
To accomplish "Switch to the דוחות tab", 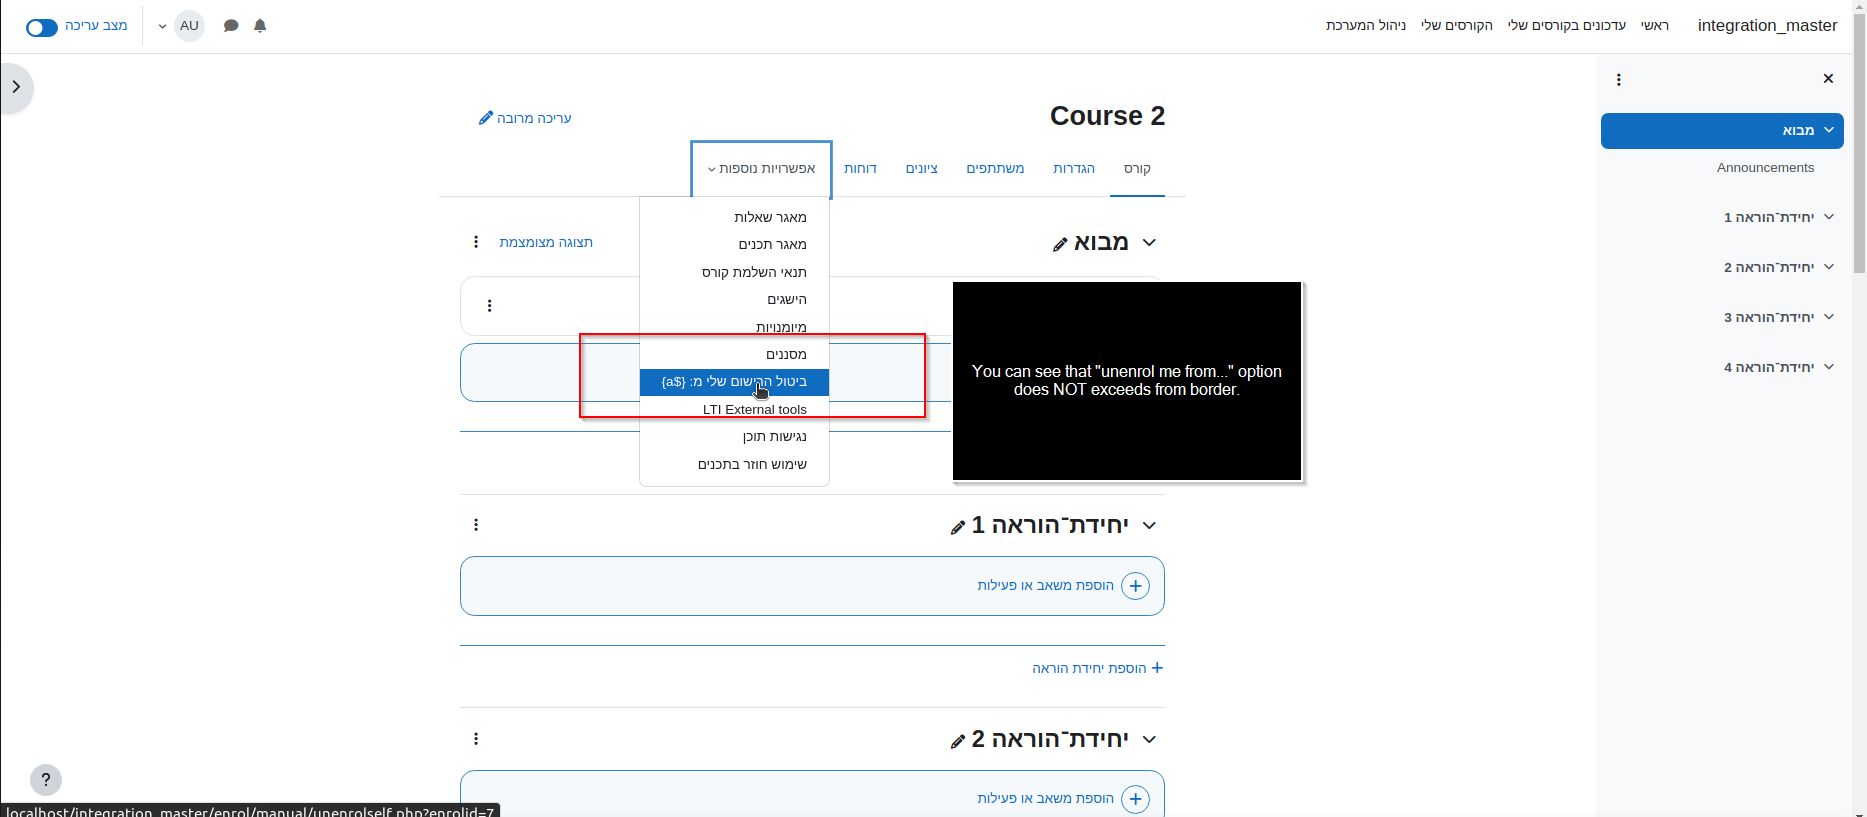I will coord(860,169).
